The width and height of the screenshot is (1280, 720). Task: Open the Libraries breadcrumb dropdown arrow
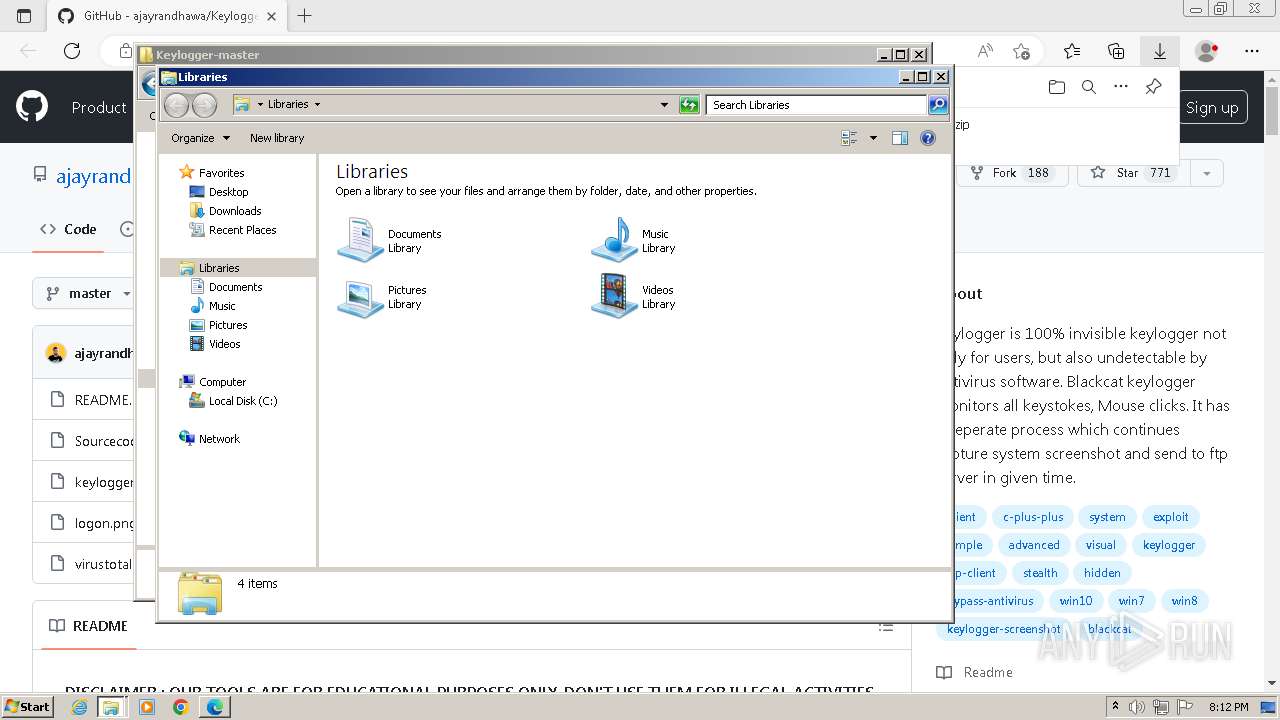[318, 104]
